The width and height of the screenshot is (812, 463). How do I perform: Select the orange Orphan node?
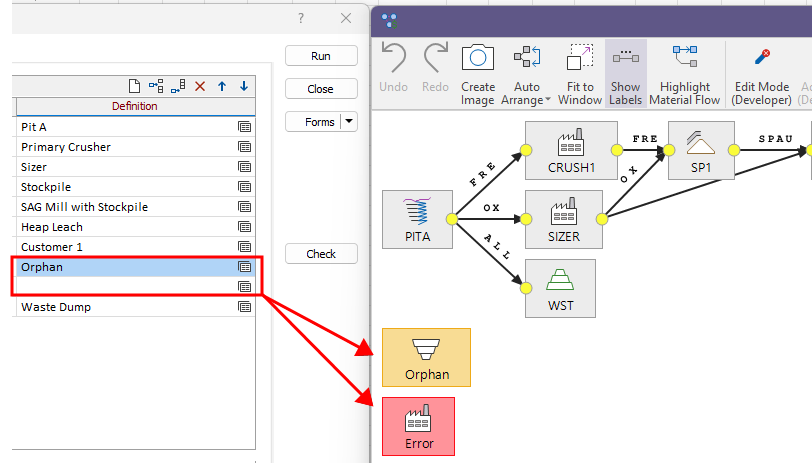click(426, 357)
